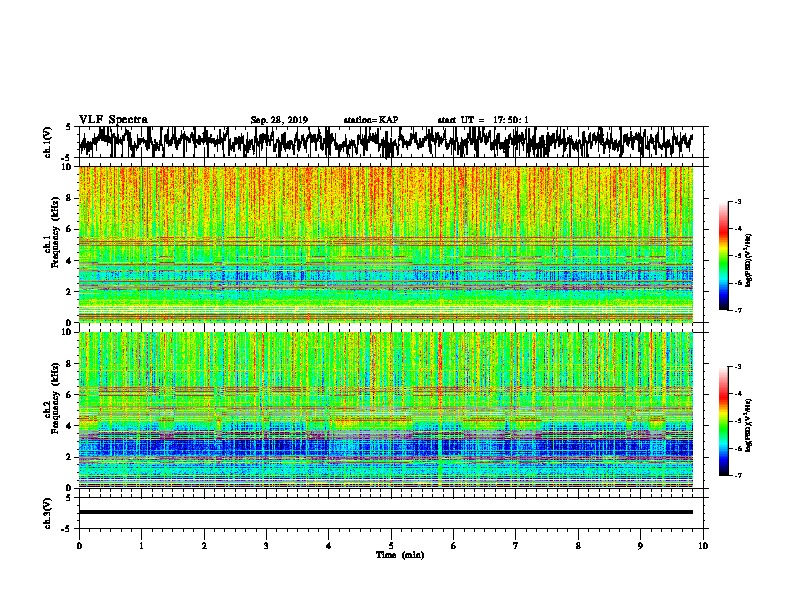Screen dimensions: 792x612
Task: Click the ch.1 "Frequency (kHz)" axis label
Action: [55, 232]
